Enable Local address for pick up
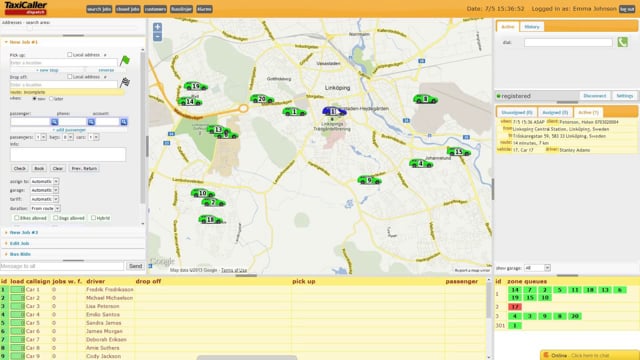The height and width of the screenshot is (360, 640). point(69,54)
